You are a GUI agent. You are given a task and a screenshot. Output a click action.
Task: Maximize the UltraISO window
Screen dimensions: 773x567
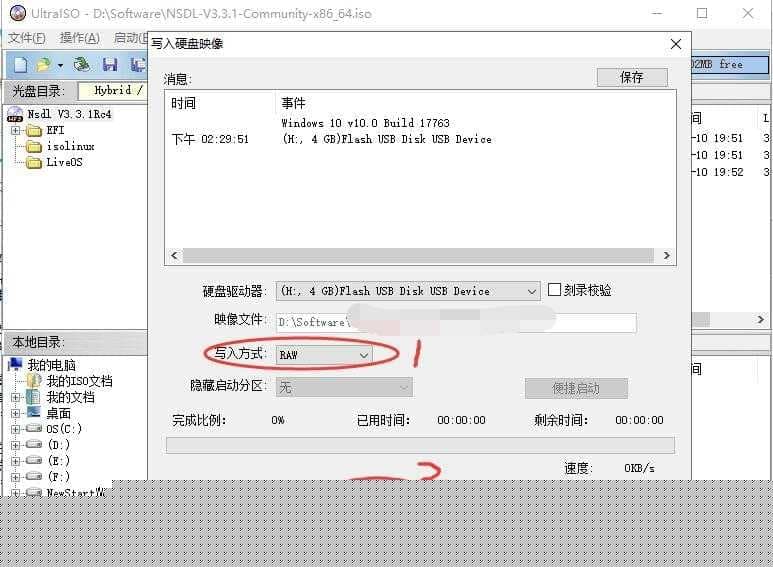[x=702, y=13]
